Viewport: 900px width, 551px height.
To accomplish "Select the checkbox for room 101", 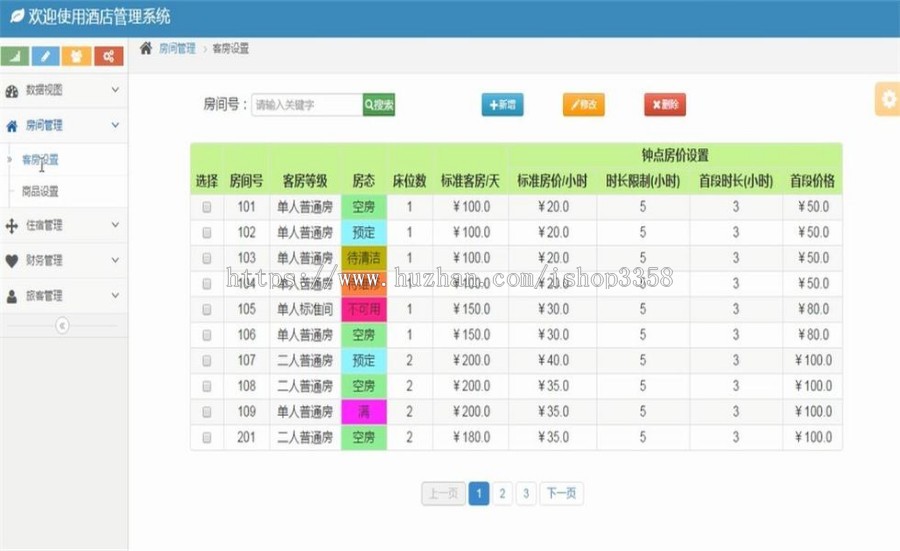I will point(207,207).
